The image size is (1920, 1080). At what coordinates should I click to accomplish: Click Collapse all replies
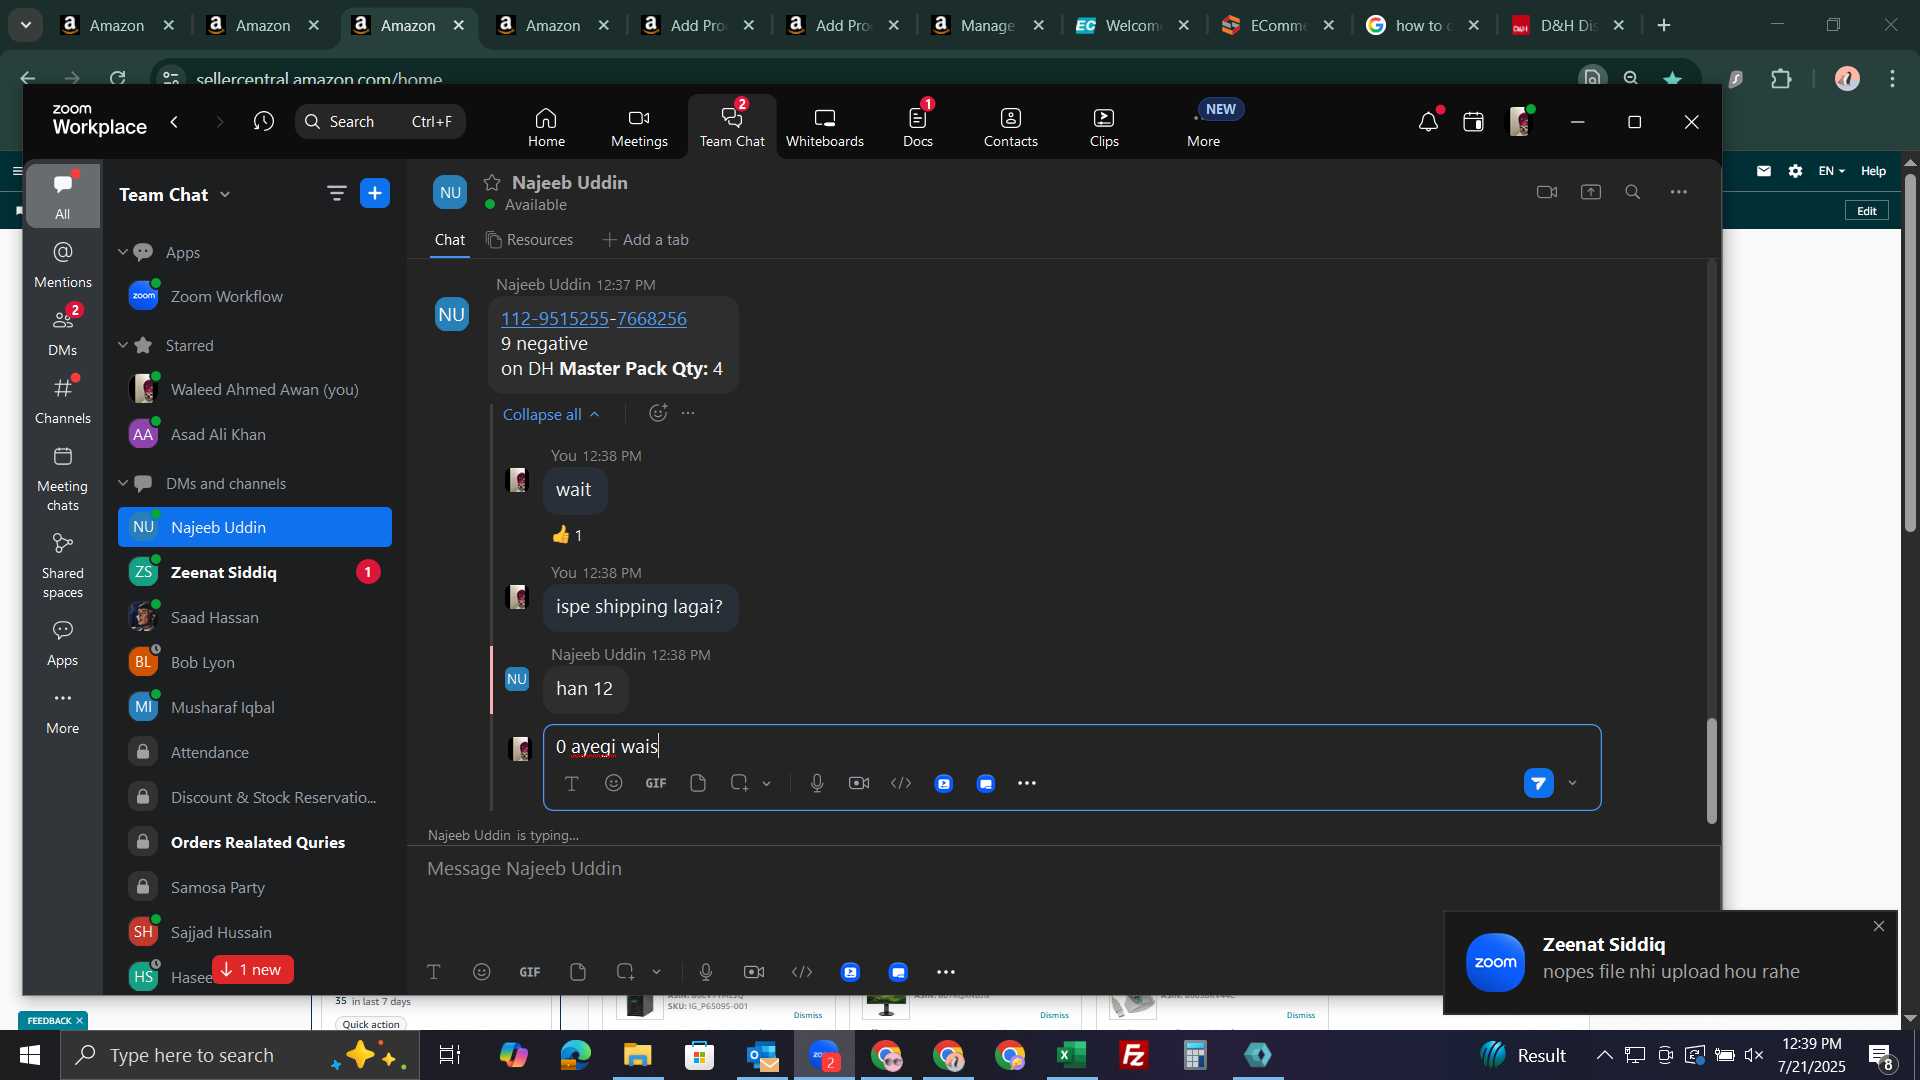point(551,414)
